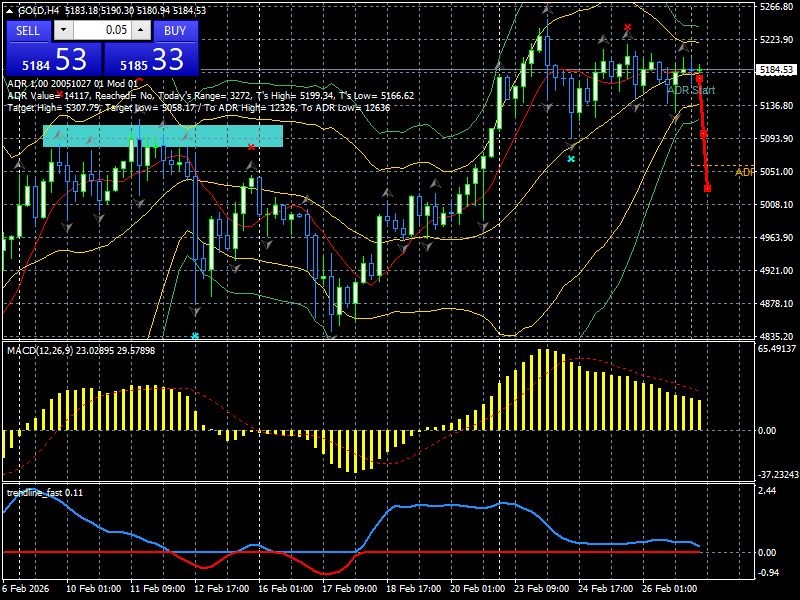800x600 pixels.
Task: Click the -37.23243 MACD scale value
Action: (778, 475)
